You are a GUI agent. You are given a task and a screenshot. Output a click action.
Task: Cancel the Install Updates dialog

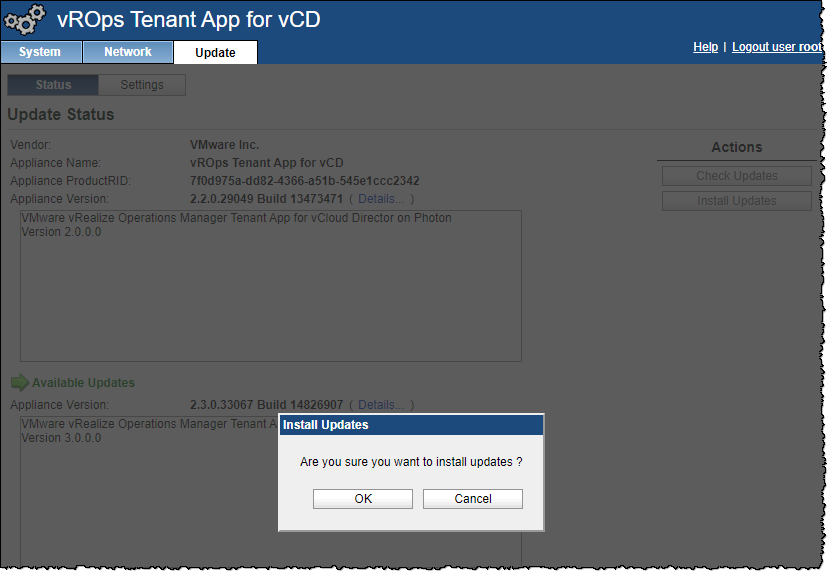pyautogui.click(x=473, y=499)
